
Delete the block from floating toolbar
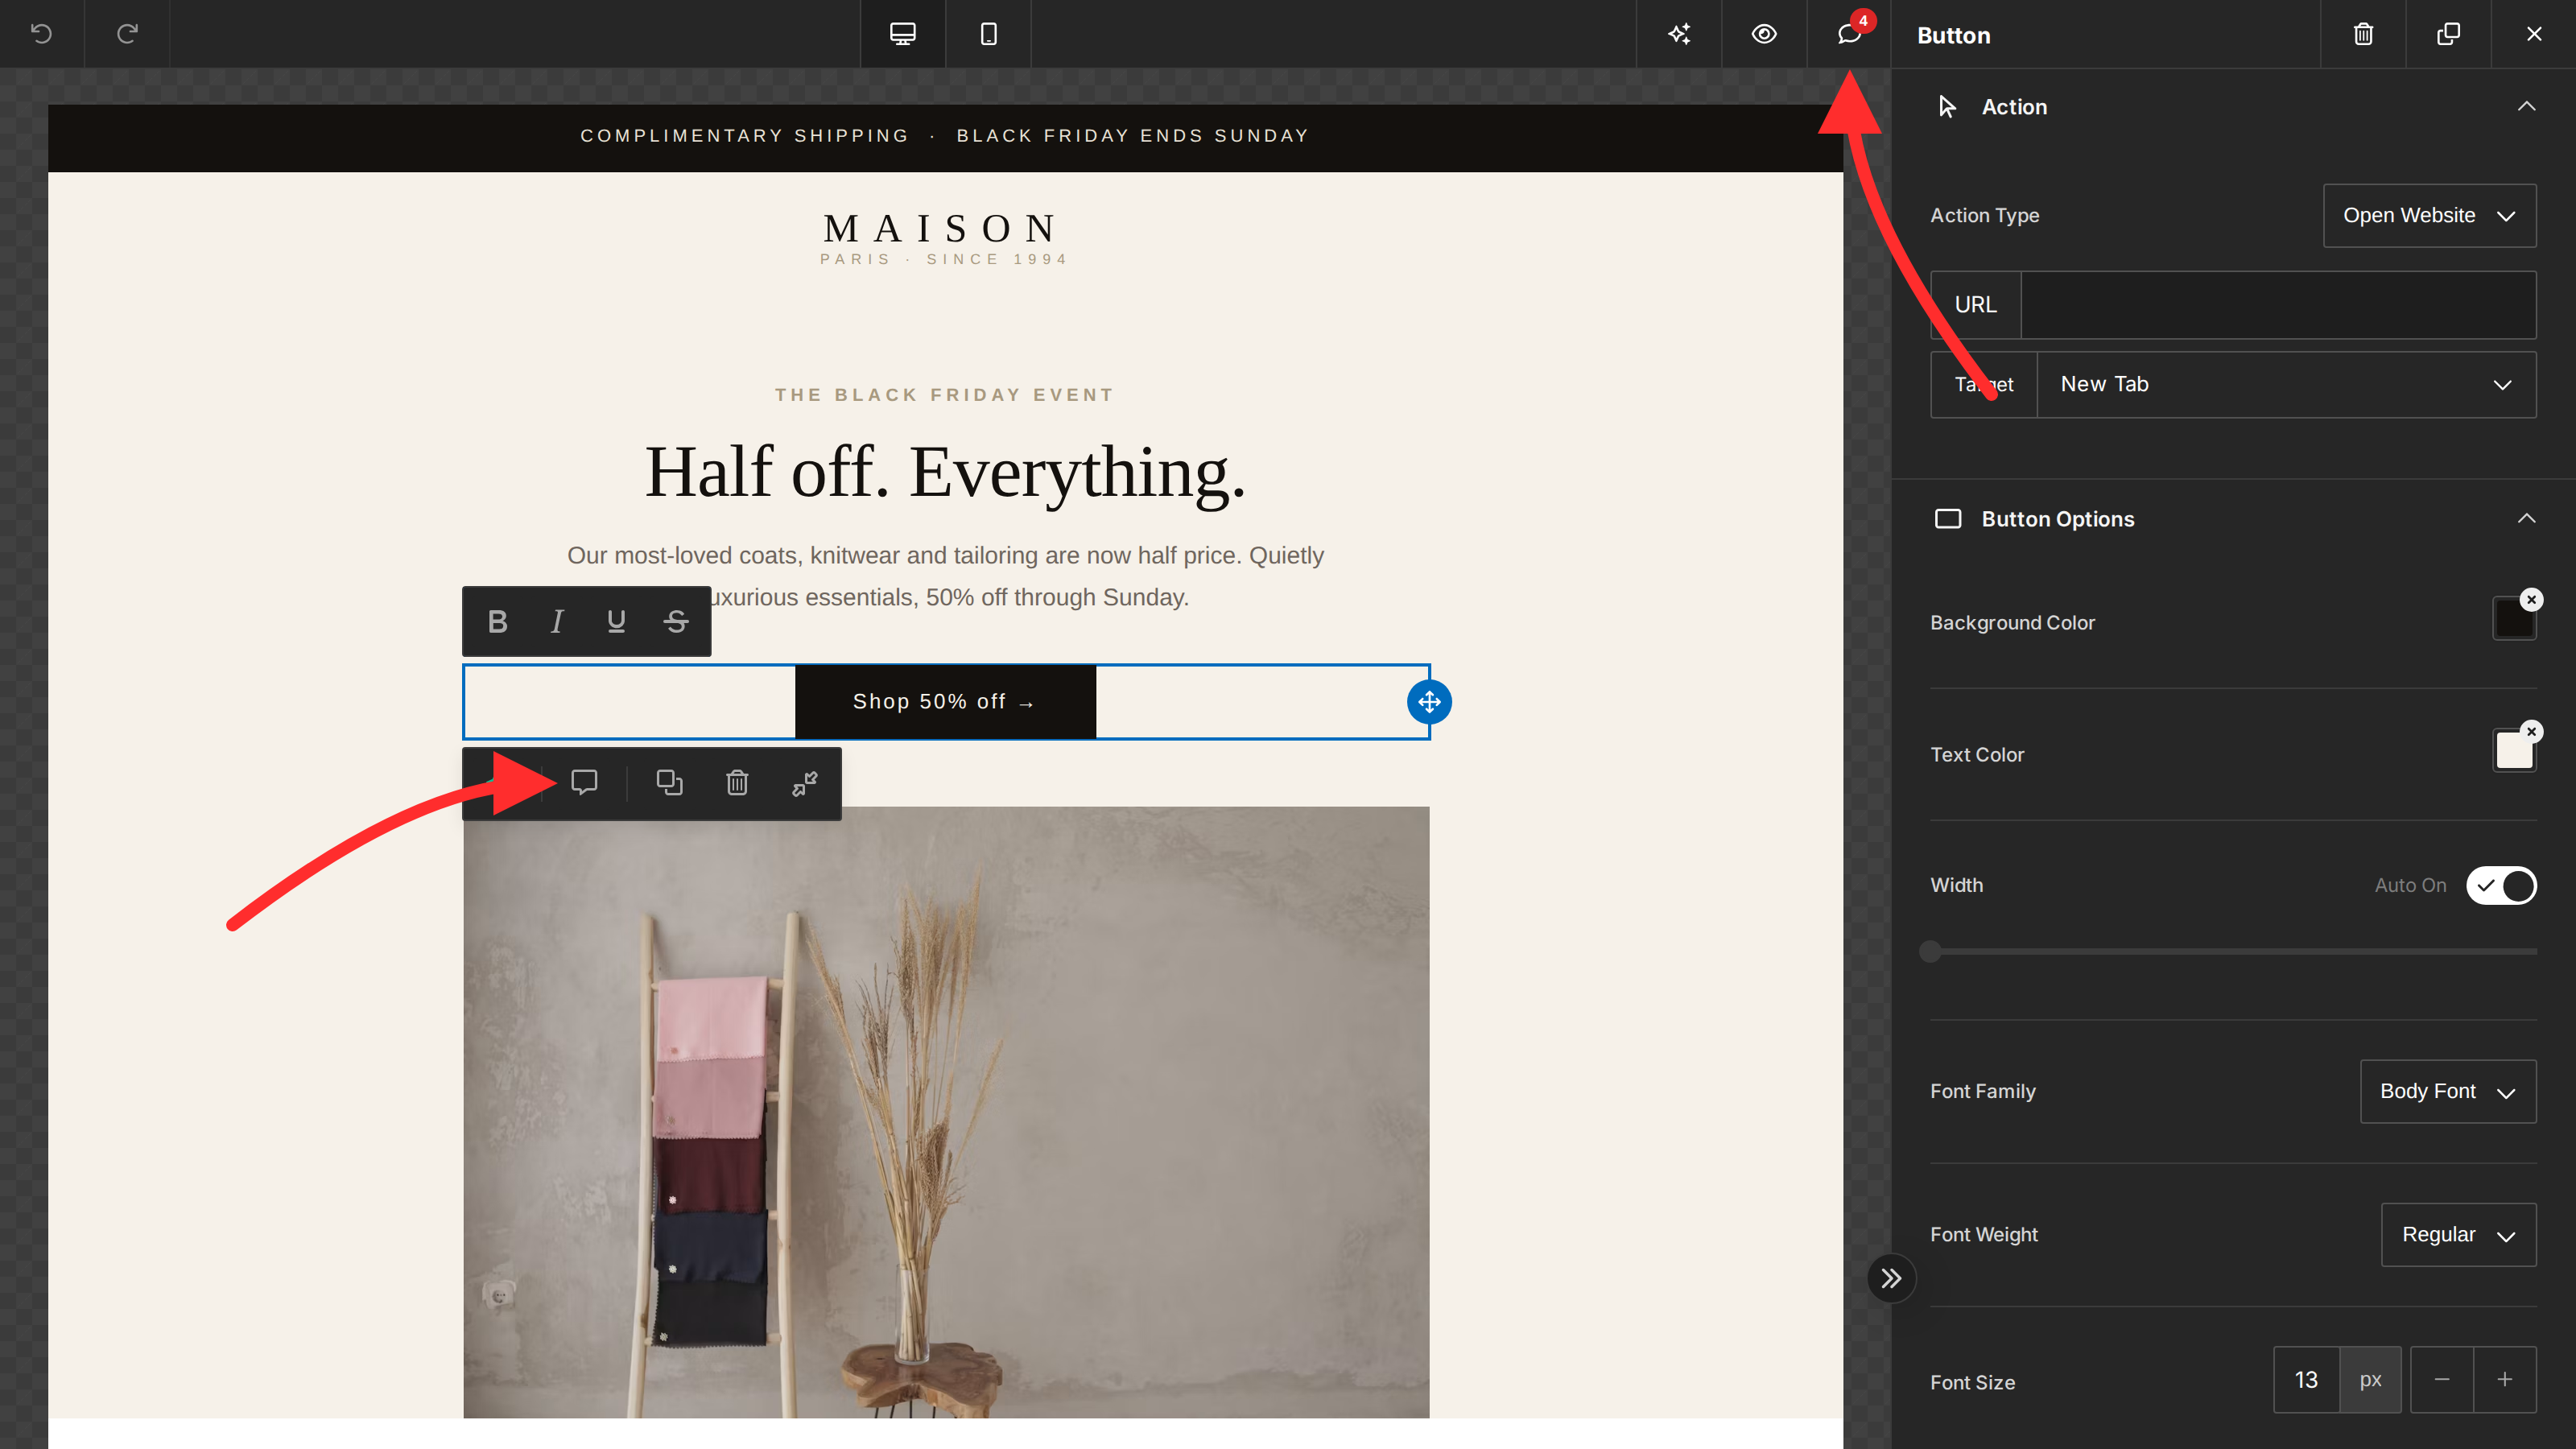point(737,783)
